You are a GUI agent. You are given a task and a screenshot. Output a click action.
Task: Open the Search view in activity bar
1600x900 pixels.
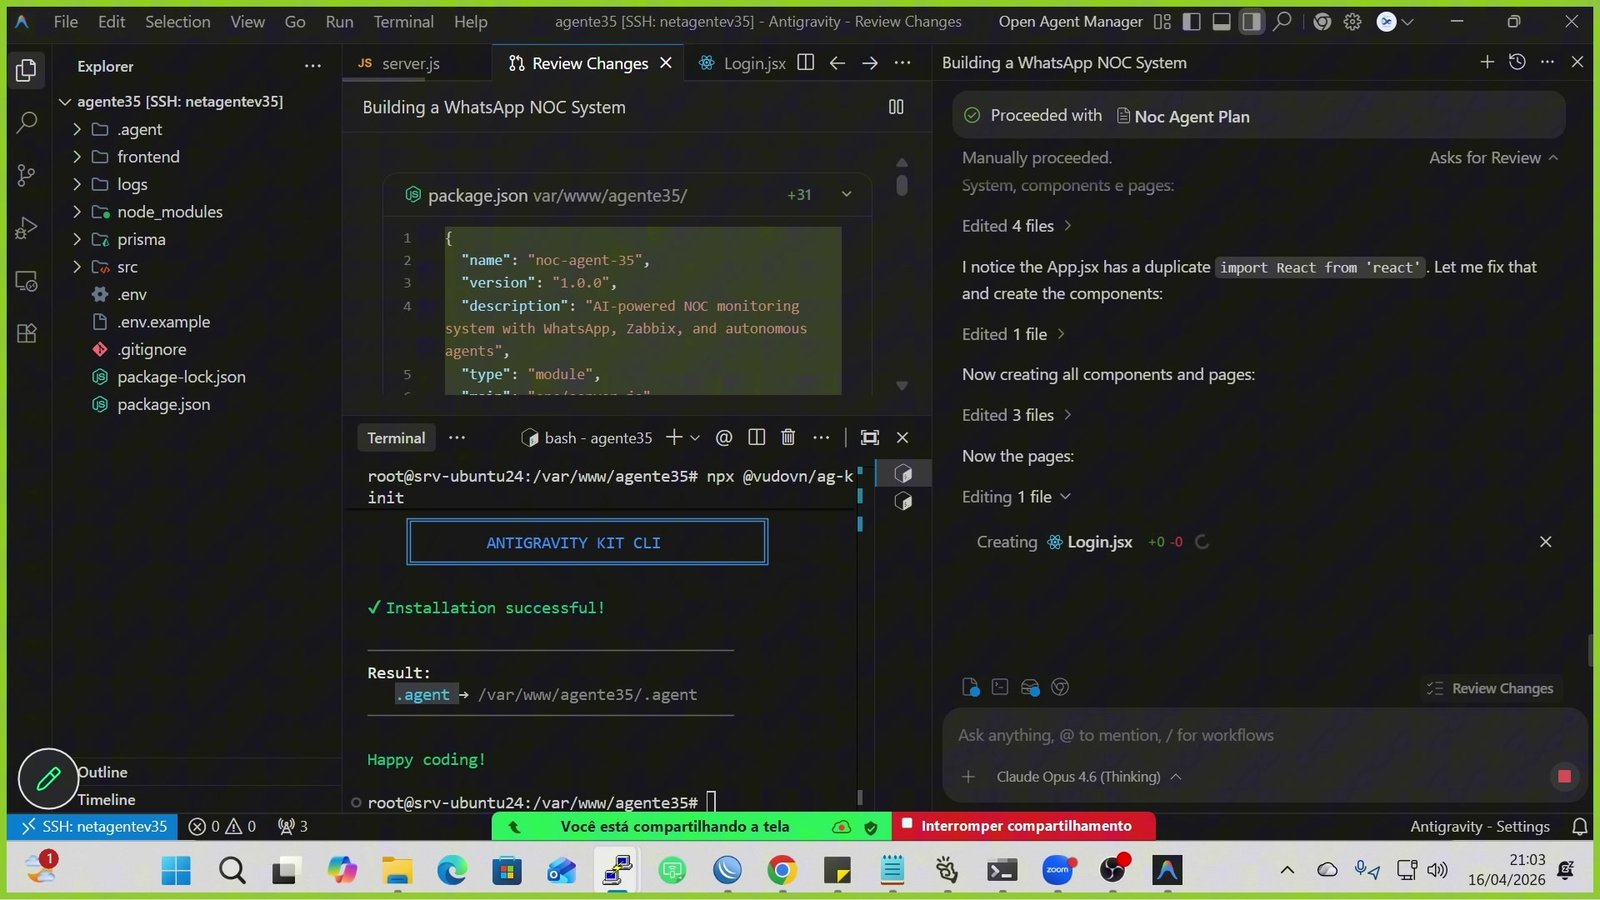[27, 123]
